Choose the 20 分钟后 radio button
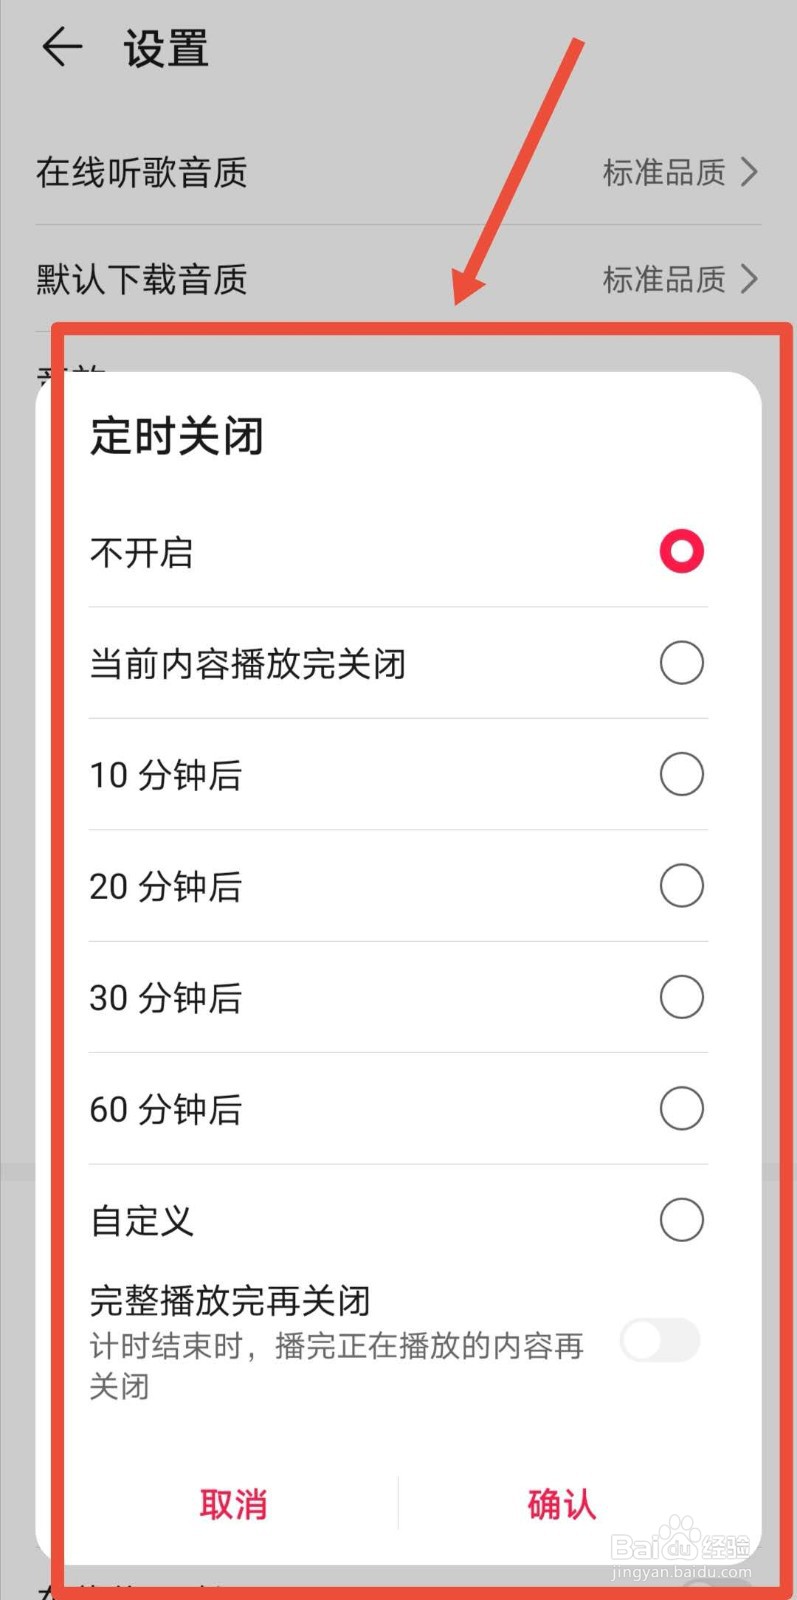The height and width of the screenshot is (1600, 797). click(x=681, y=886)
